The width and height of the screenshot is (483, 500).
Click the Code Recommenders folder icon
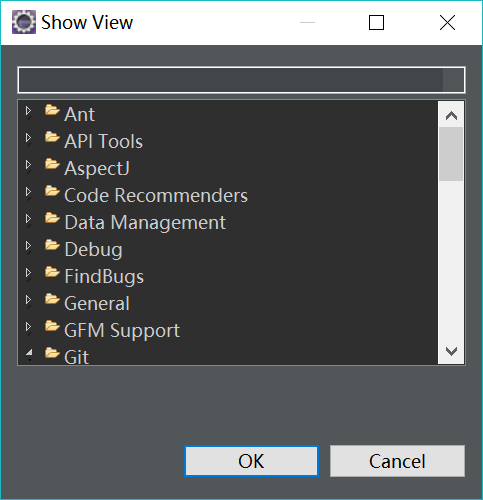pos(52,191)
